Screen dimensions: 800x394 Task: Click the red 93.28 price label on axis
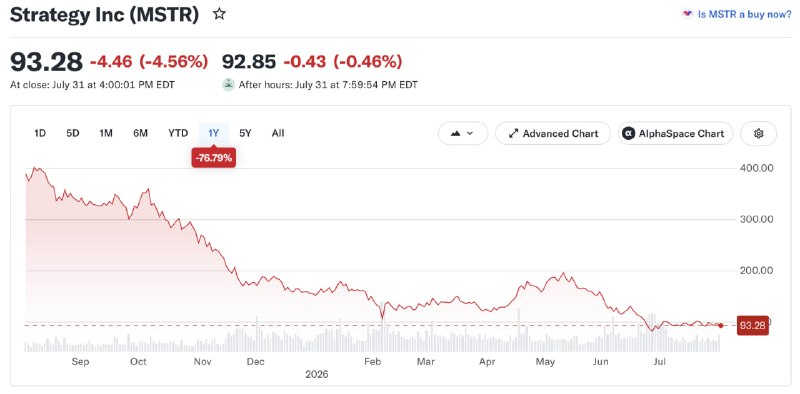click(x=753, y=325)
